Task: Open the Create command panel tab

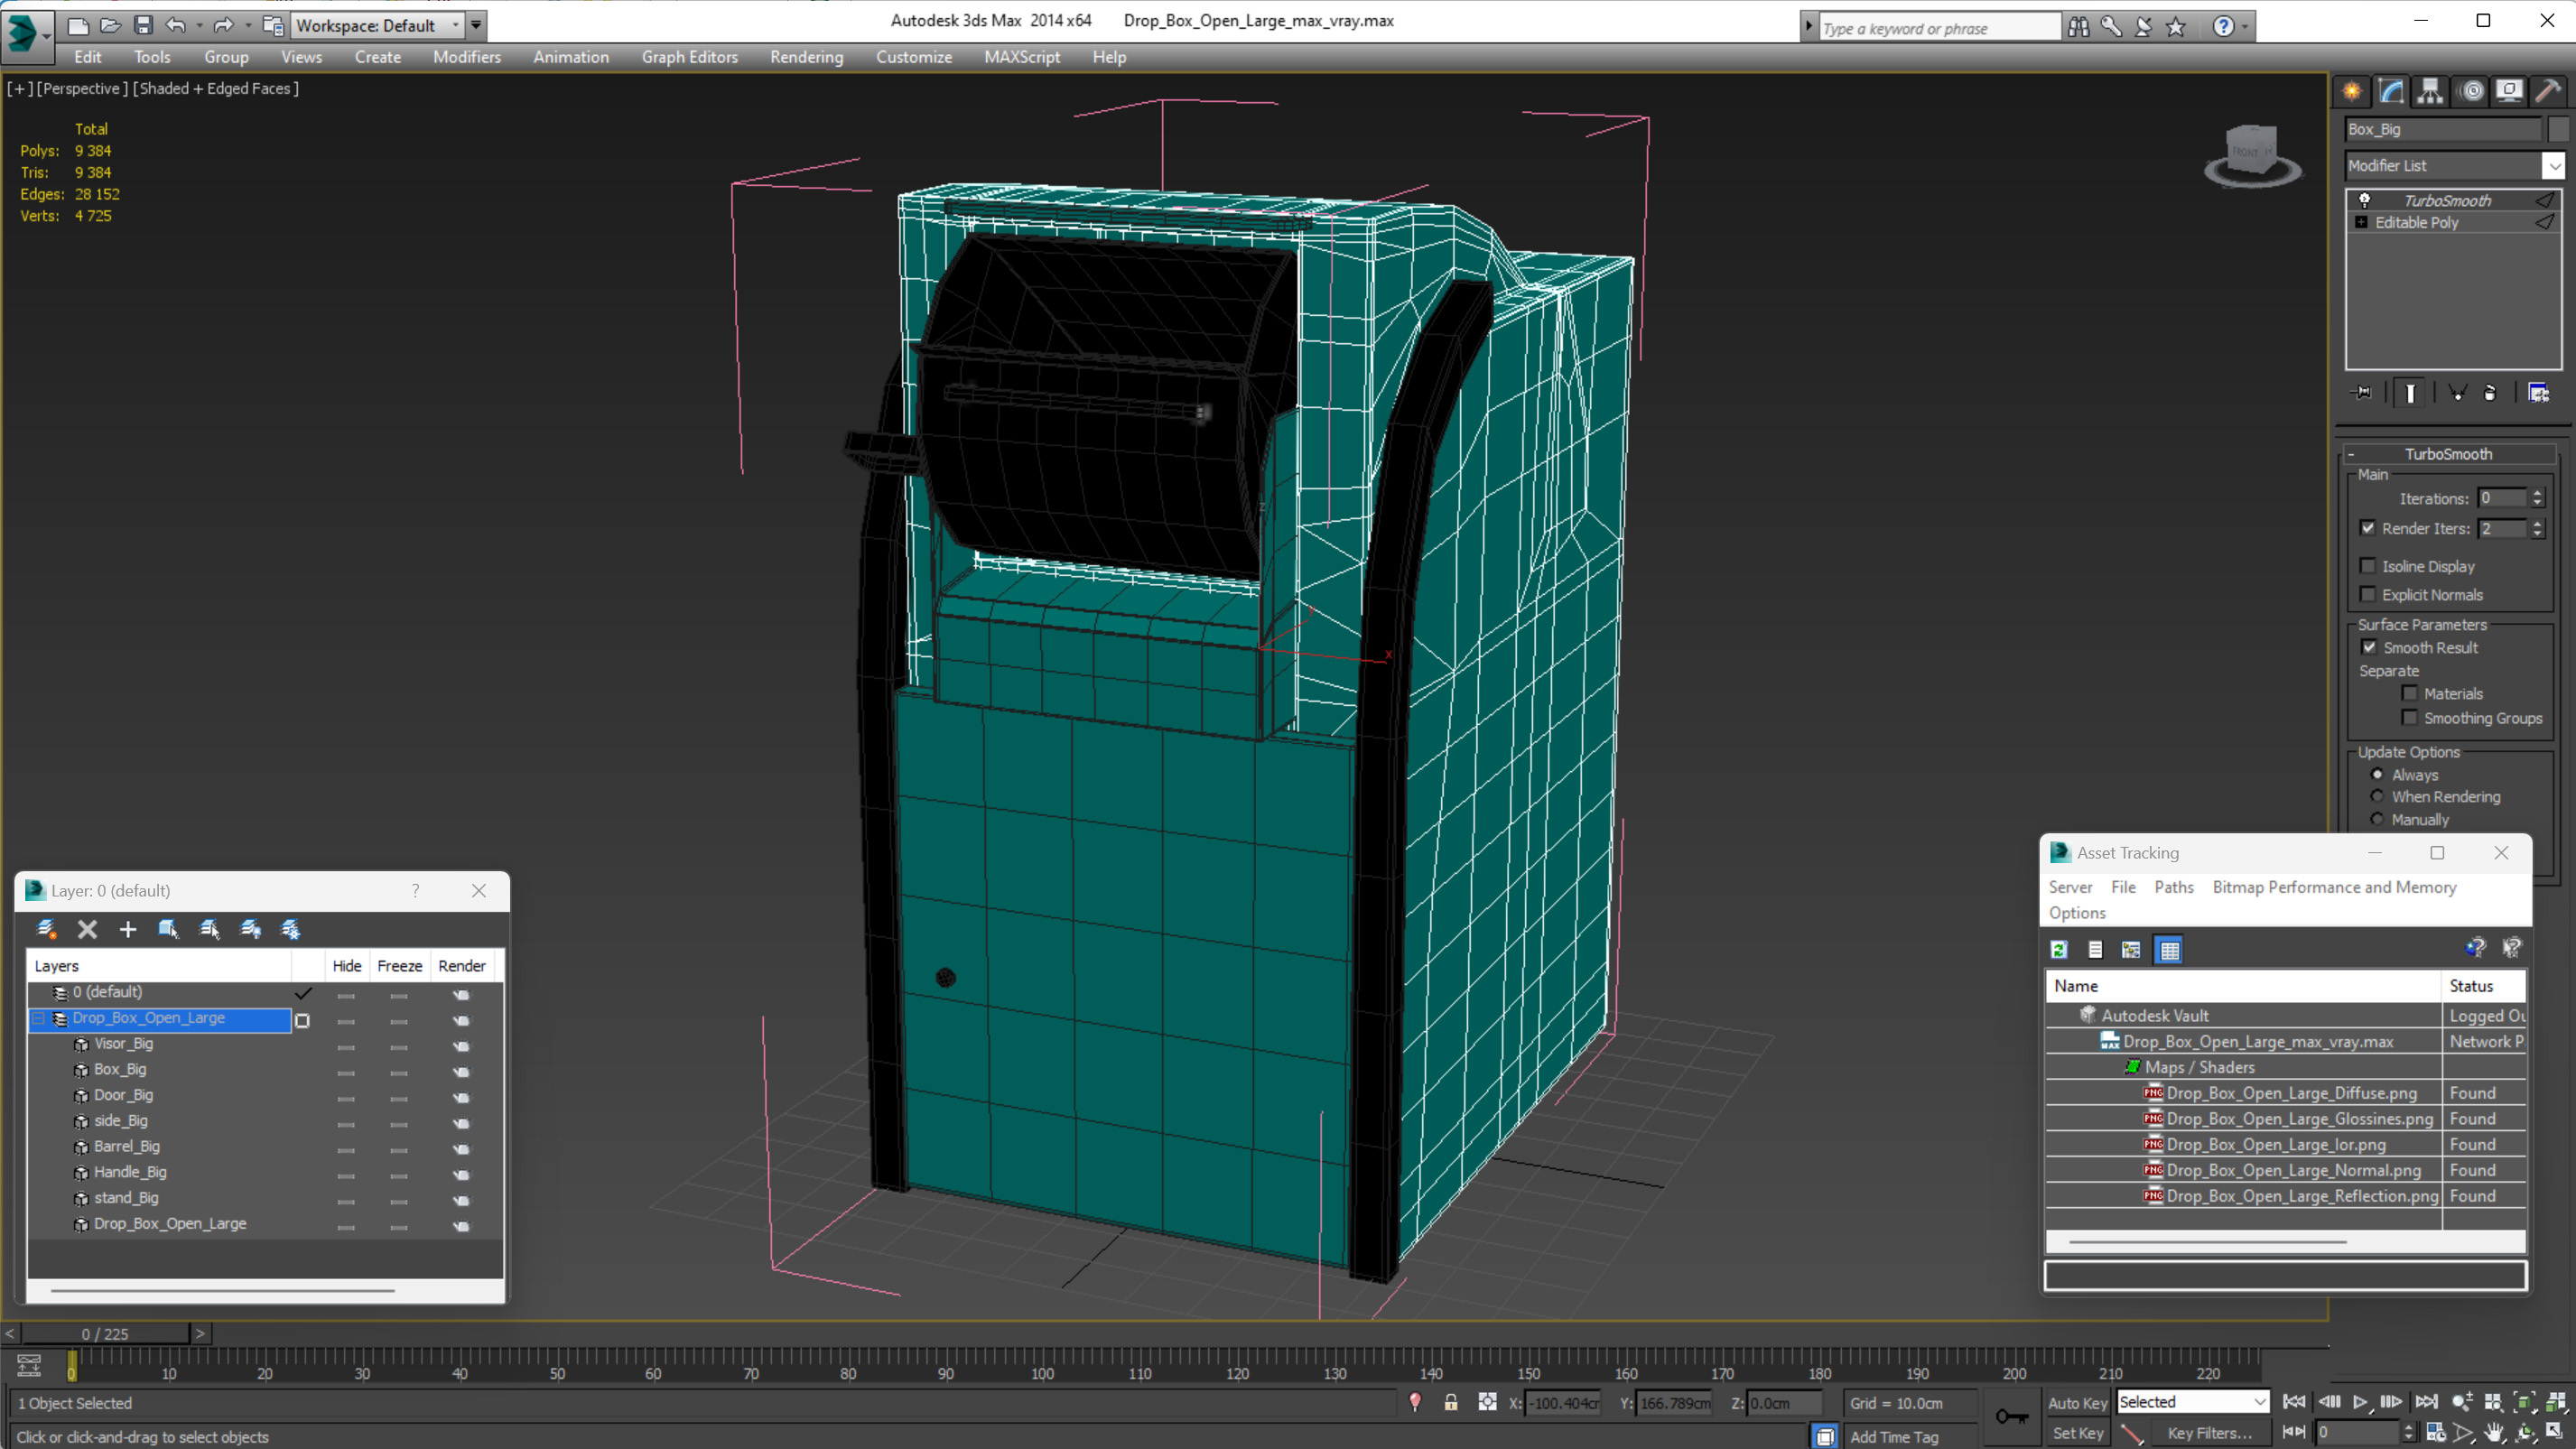Action: (2352, 91)
